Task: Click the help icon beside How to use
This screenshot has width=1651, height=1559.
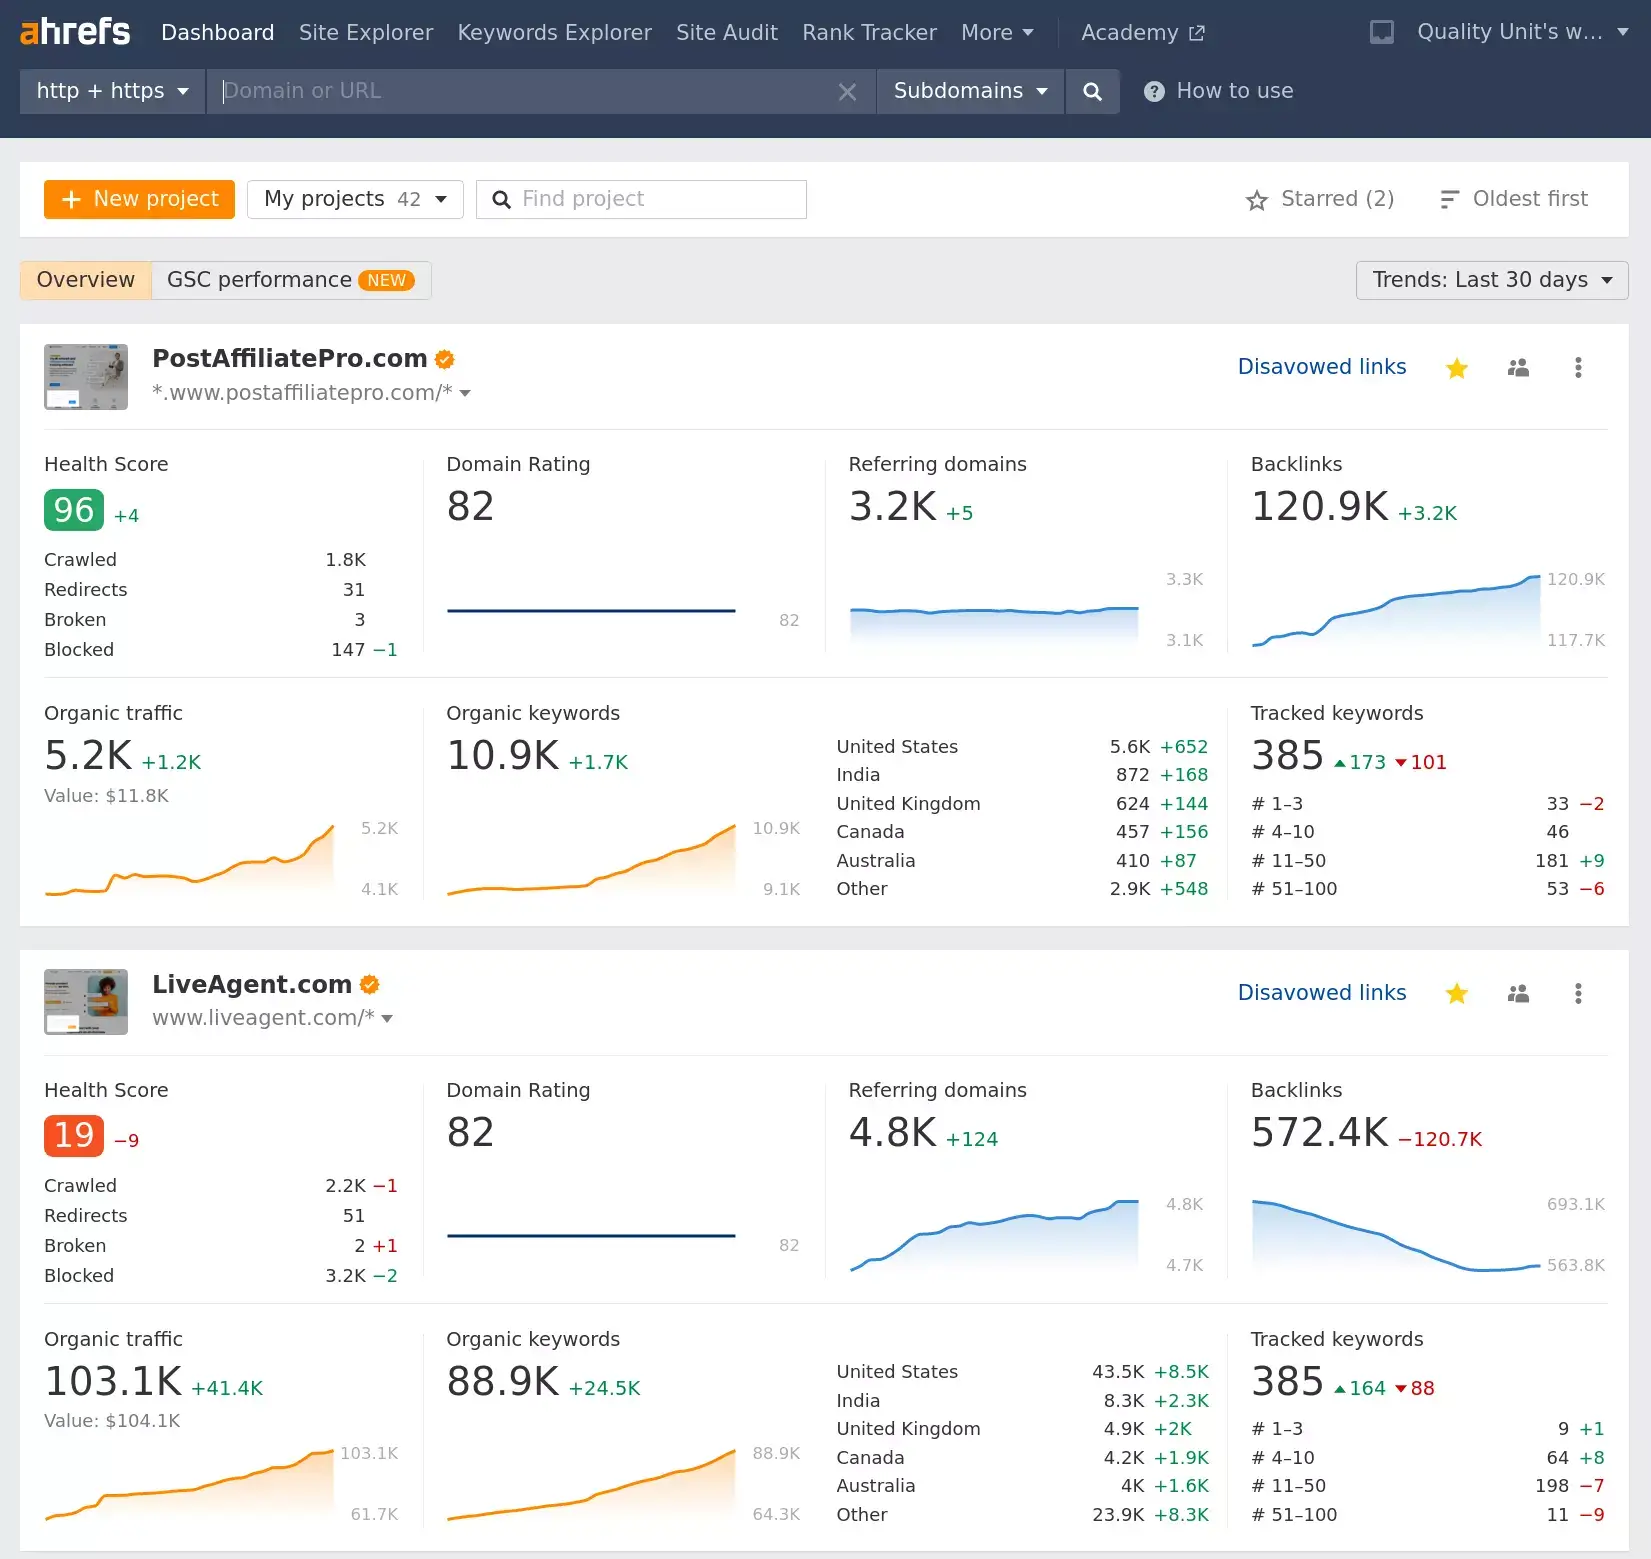Action: point(1153,91)
